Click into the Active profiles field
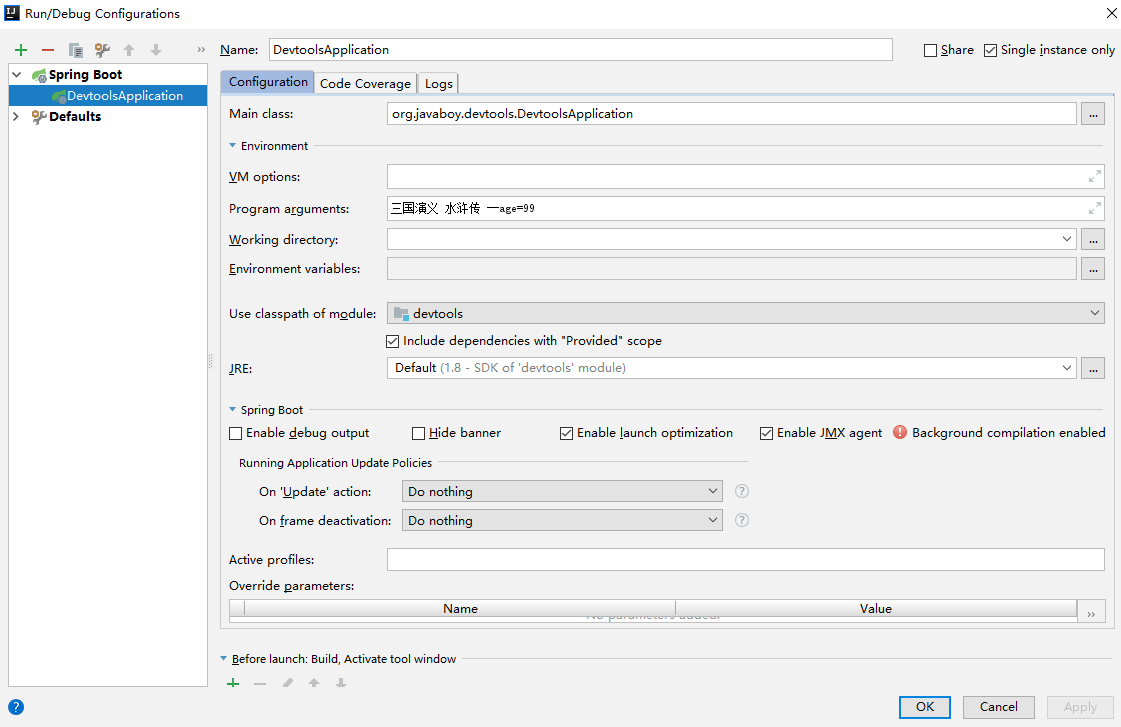Image resolution: width=1121 pixels, height=727 pixels. (x=745, y=560)
